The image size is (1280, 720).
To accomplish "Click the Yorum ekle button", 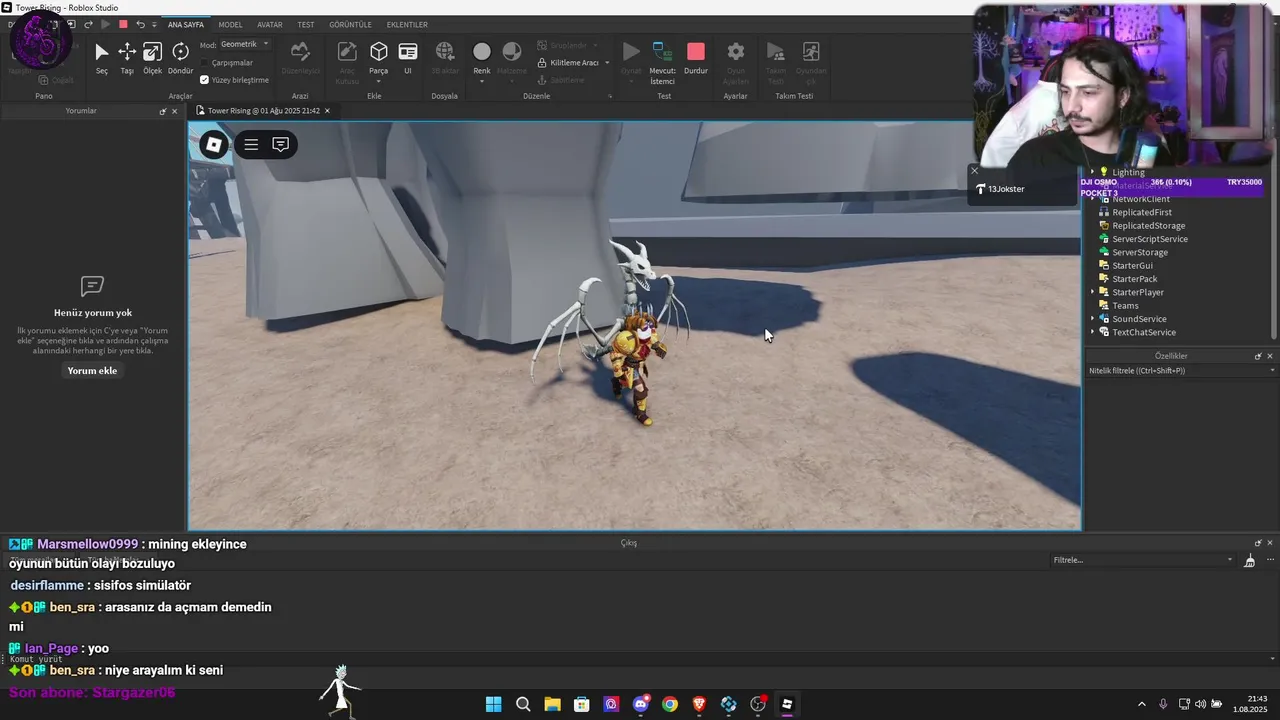I will point(92,371).
